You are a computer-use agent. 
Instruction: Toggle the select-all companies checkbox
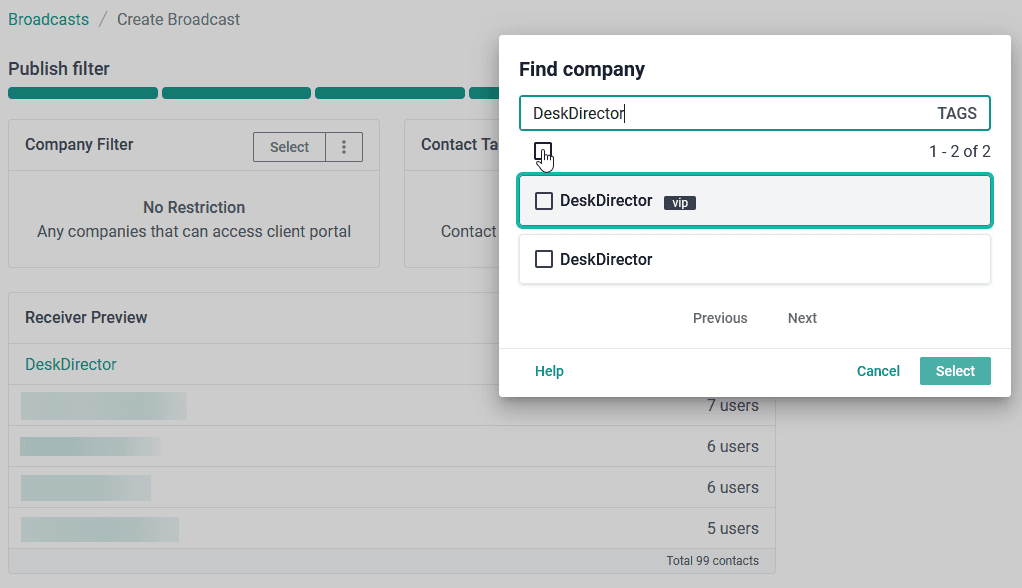click(542, 151)
